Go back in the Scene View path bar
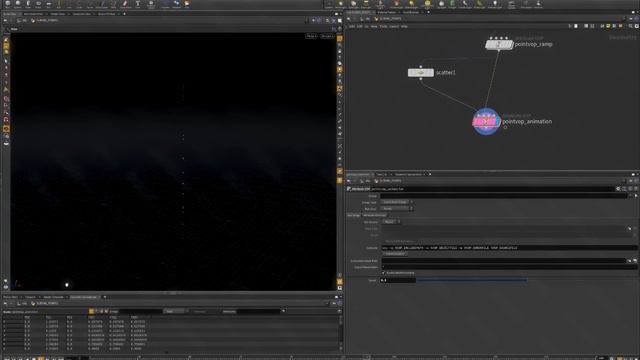 [x=5, y=20]
